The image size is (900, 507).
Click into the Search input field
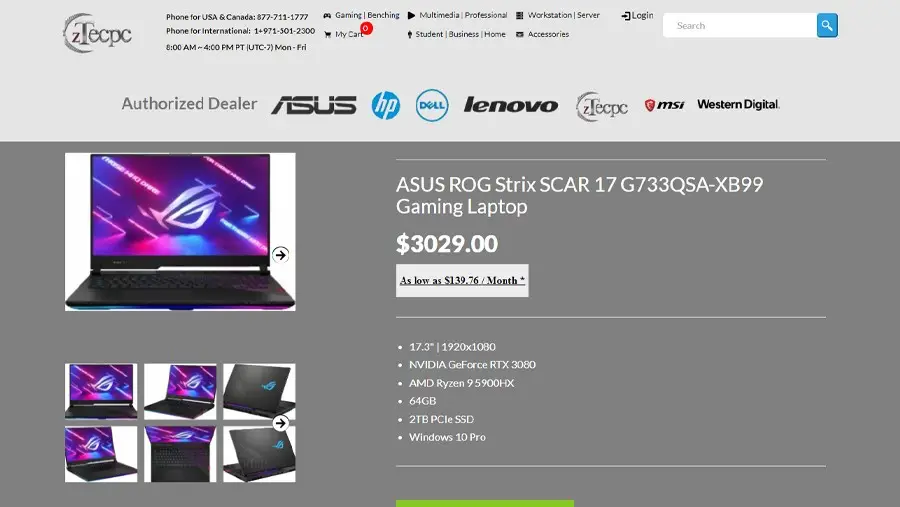coord(740,25)
